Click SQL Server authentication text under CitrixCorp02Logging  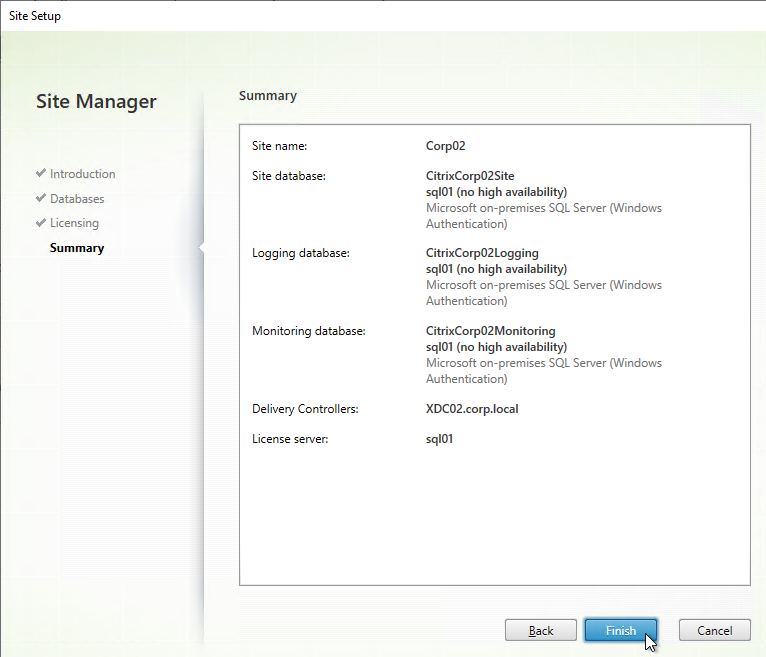[544, 293]
